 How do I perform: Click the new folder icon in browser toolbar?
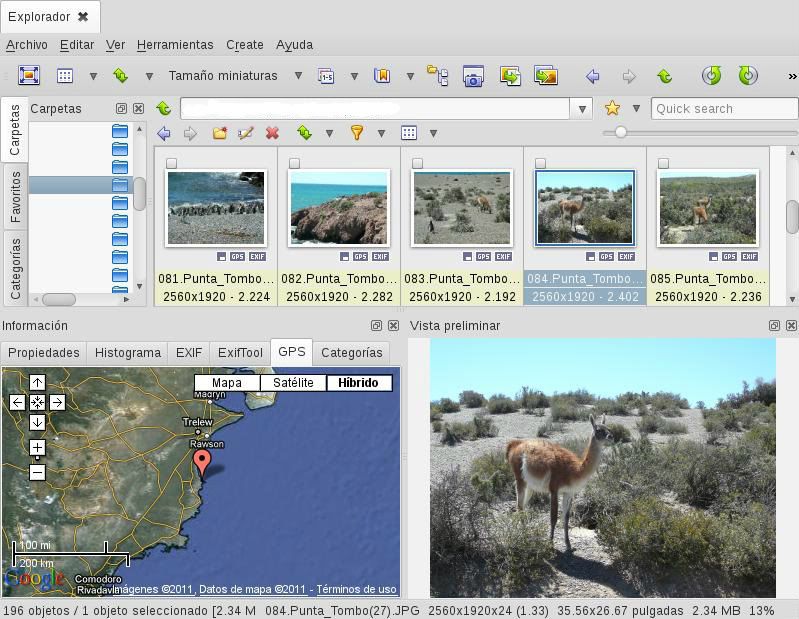220,133
